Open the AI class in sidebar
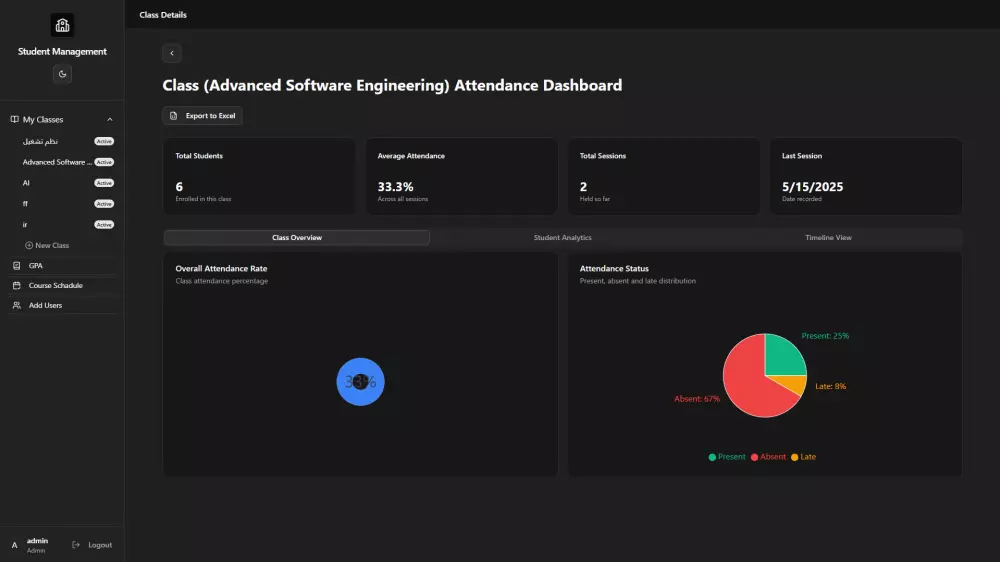This screenshot has height=562, width=1000. coord(26,183)
